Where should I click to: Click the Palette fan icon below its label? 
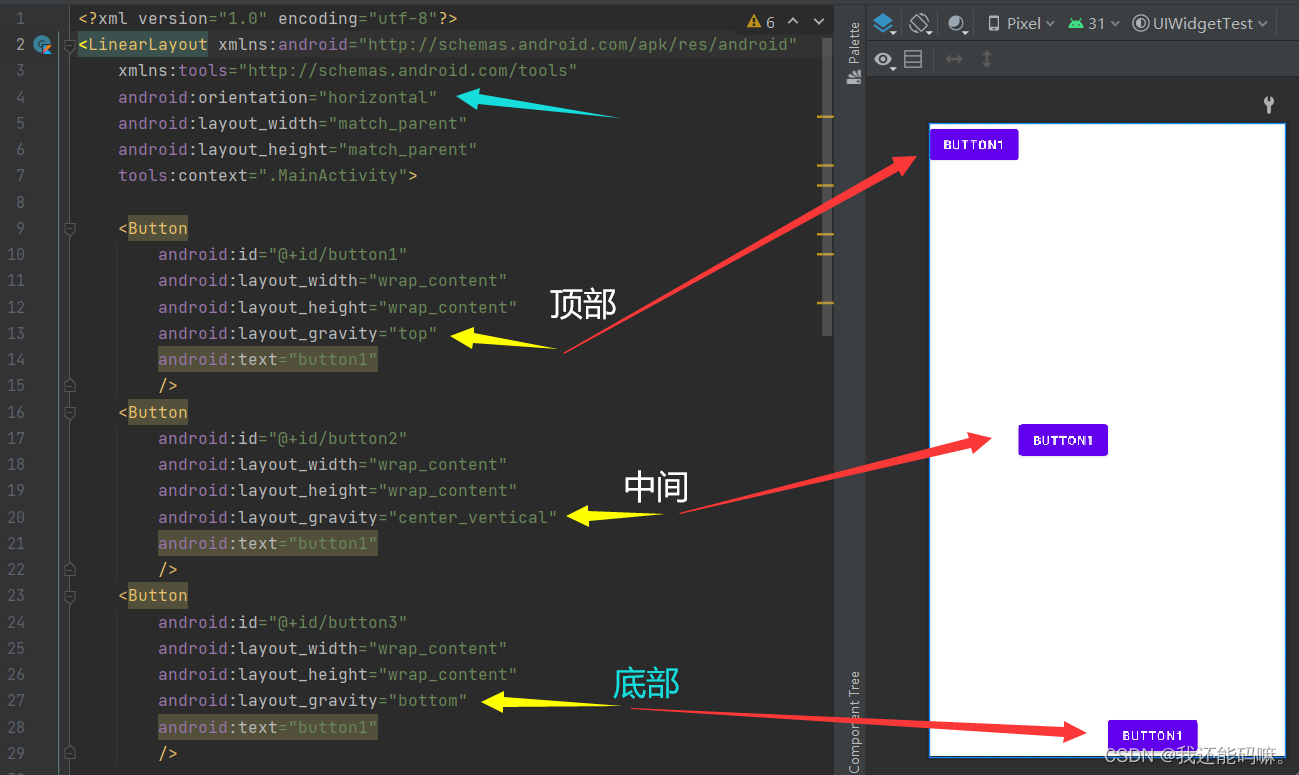point(854,77)
